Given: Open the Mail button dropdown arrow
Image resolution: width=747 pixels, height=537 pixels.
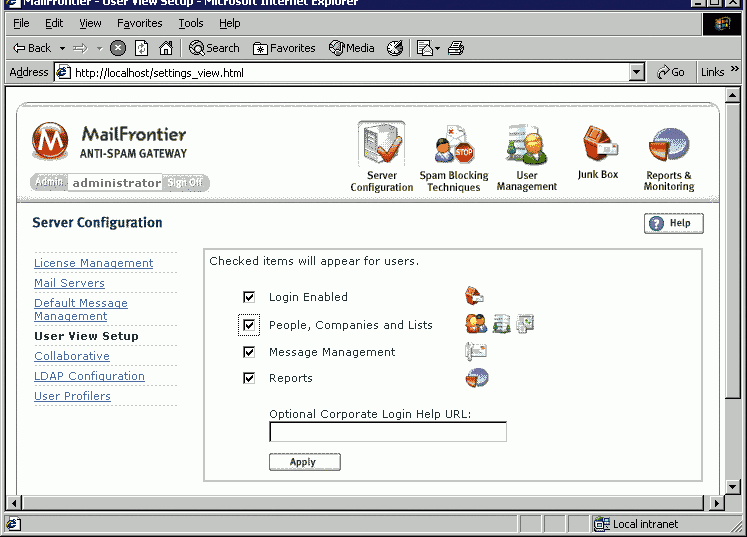Looking at the screenshot, I should click(x=437, y=49).
